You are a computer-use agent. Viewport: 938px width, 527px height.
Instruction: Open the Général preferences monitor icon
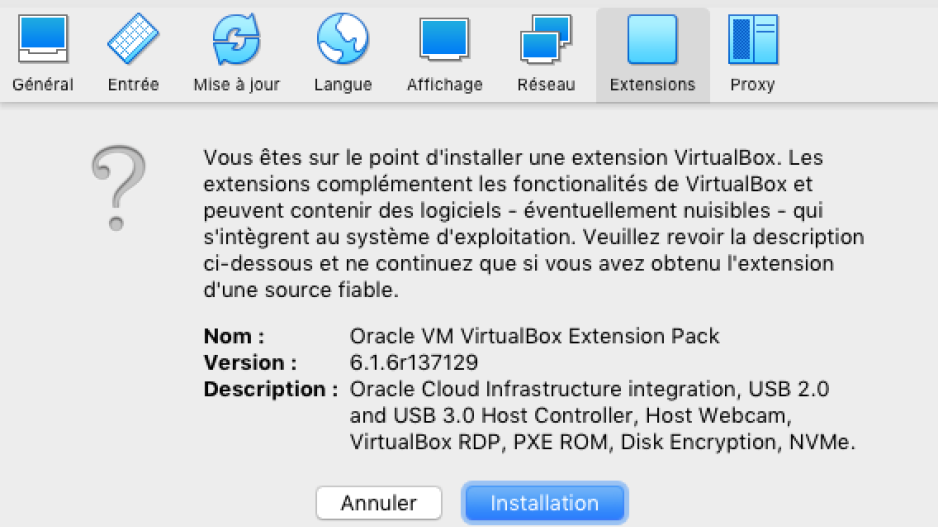point(42,39)
